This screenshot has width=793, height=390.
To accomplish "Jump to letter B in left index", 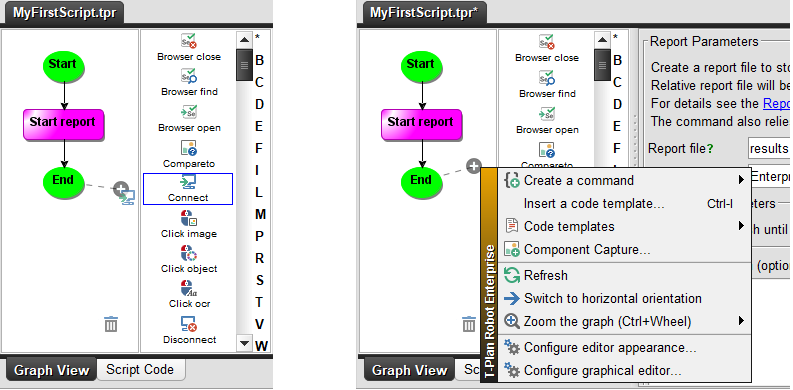I will (259, 61).
